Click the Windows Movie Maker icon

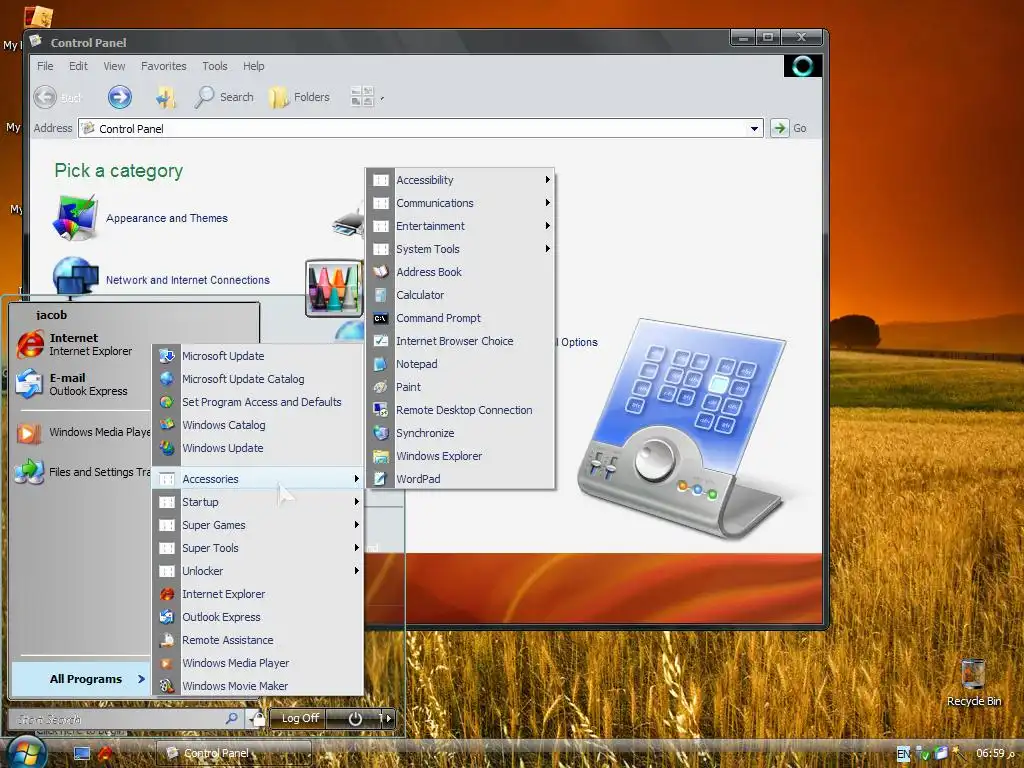click(x=167, y=686)
